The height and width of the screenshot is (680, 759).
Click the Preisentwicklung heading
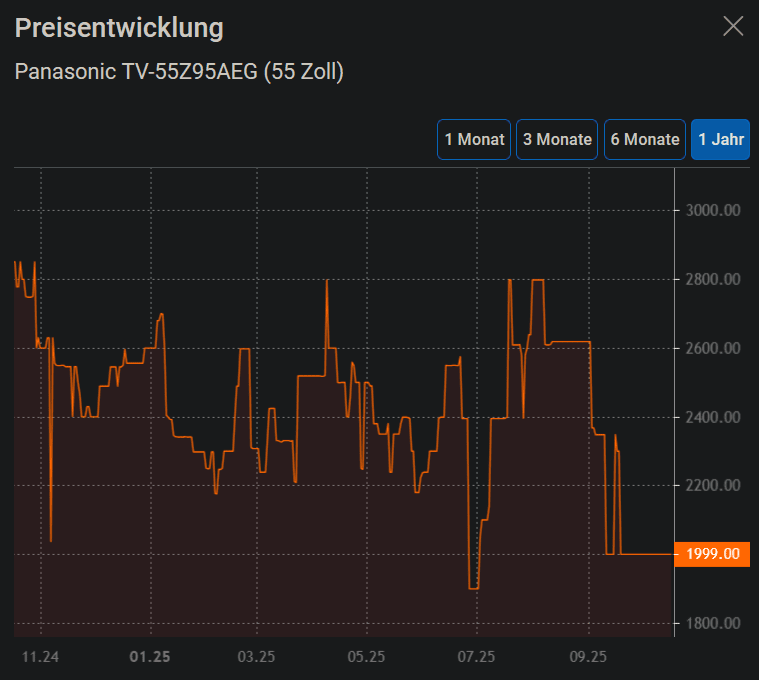coord(119,28)
